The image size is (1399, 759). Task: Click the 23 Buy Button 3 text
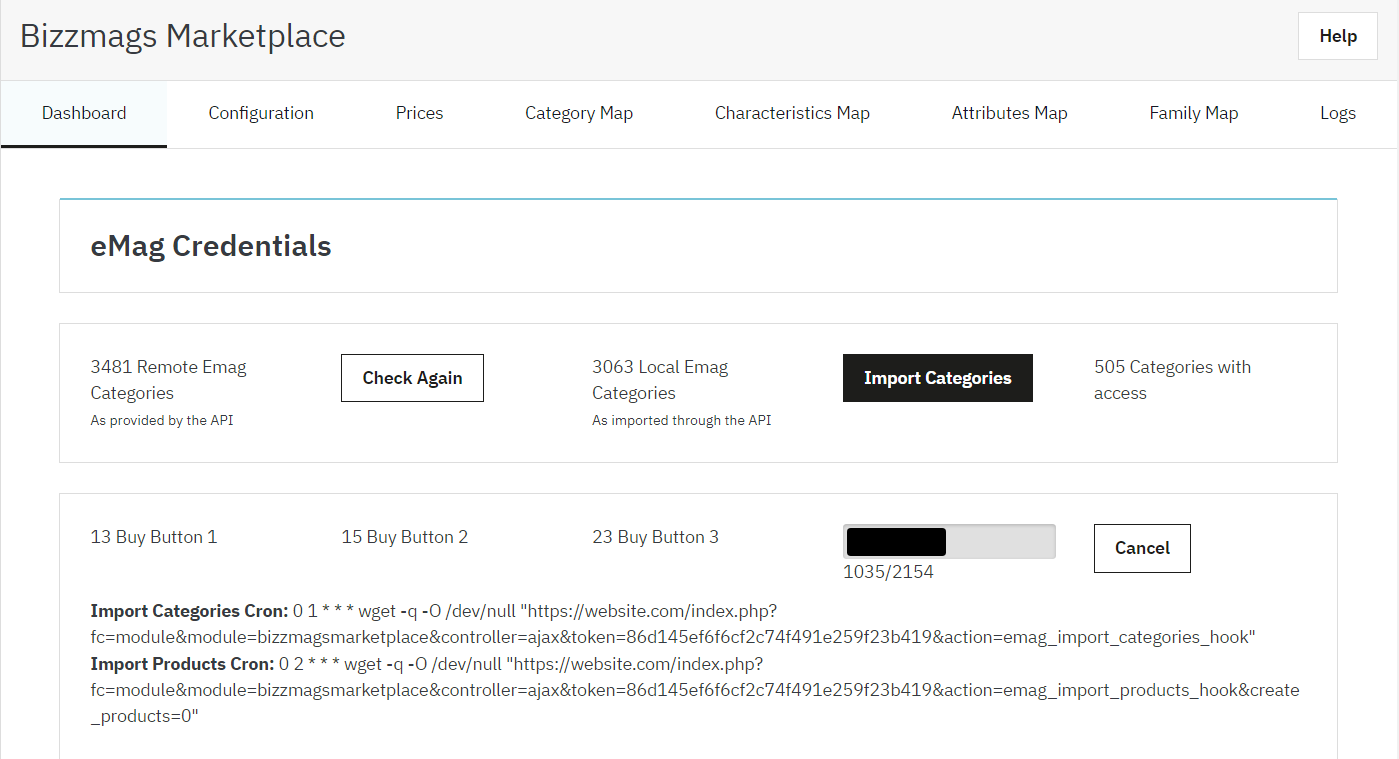point(656,537)
